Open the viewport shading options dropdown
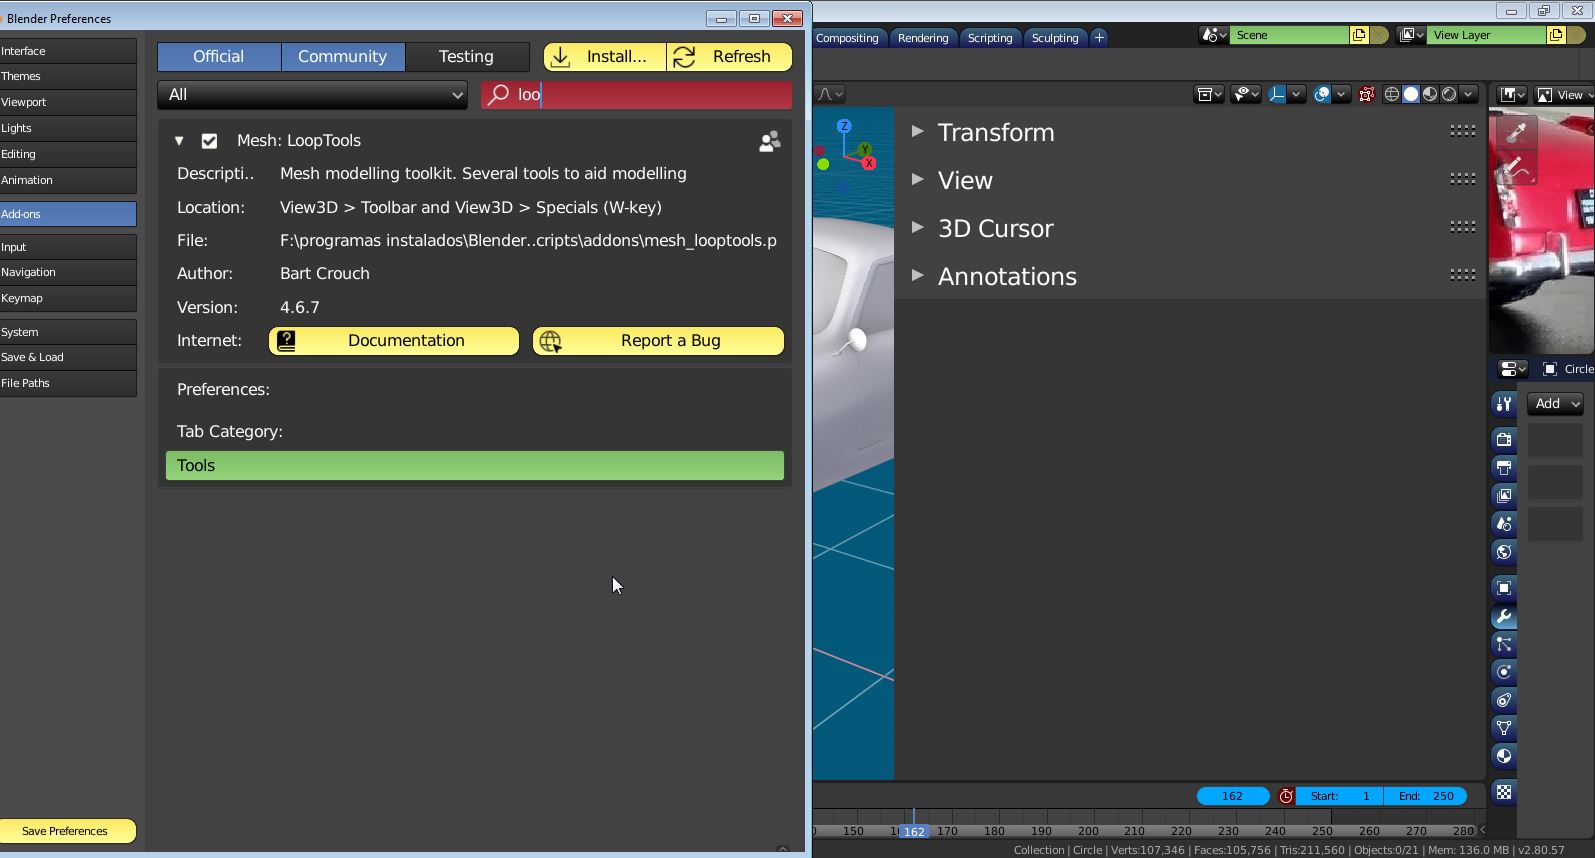The width and height of the screenshot is (1595, 858). coord(1468,94)
